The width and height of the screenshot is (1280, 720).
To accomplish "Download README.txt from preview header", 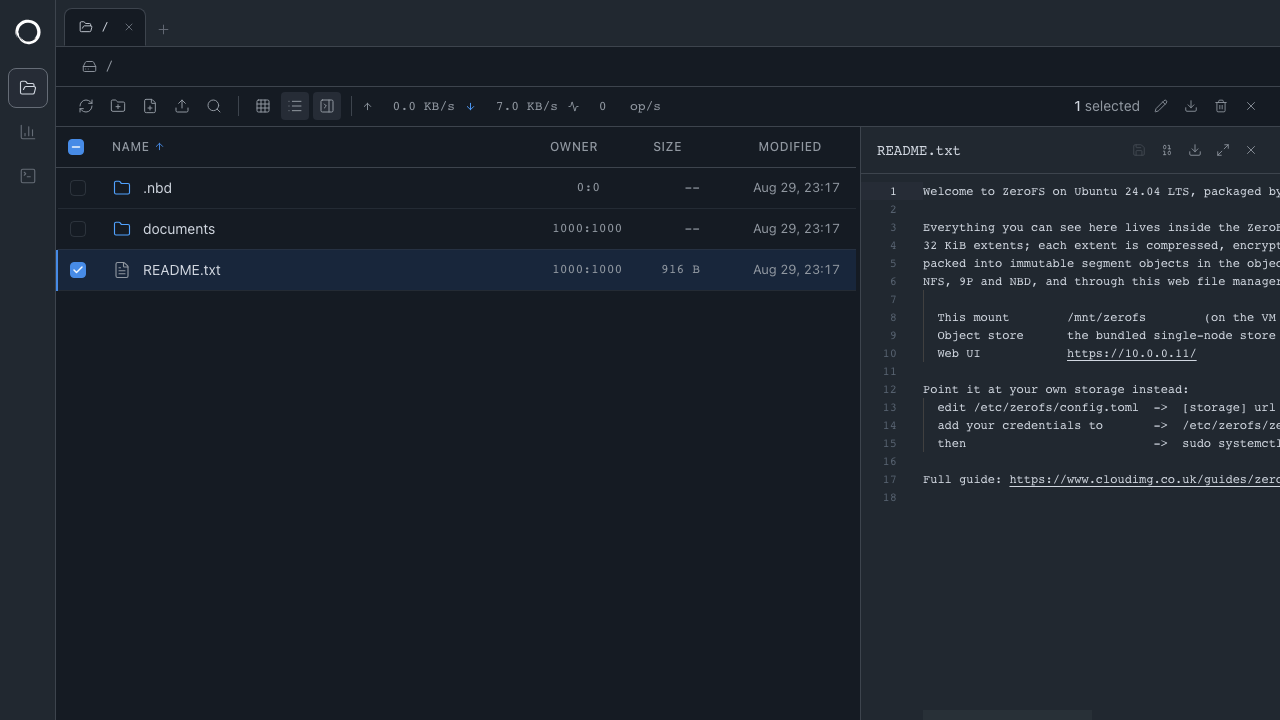I will coord(1195,150).
